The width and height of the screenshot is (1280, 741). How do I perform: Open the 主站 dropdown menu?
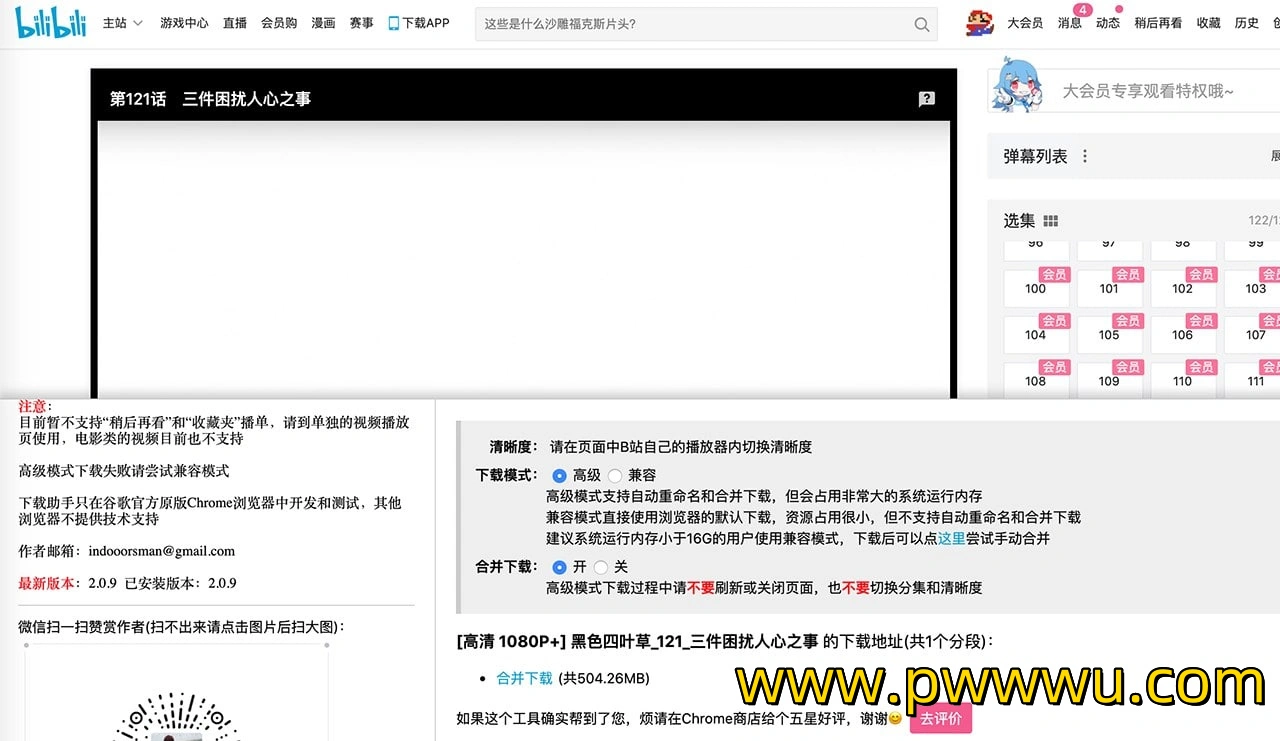[123, 23]
